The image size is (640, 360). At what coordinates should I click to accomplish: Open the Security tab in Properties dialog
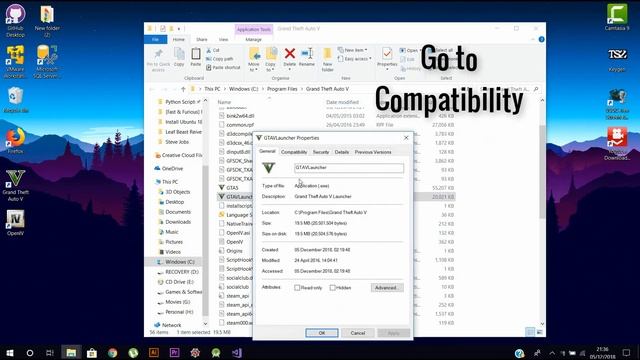click(321, 152)
